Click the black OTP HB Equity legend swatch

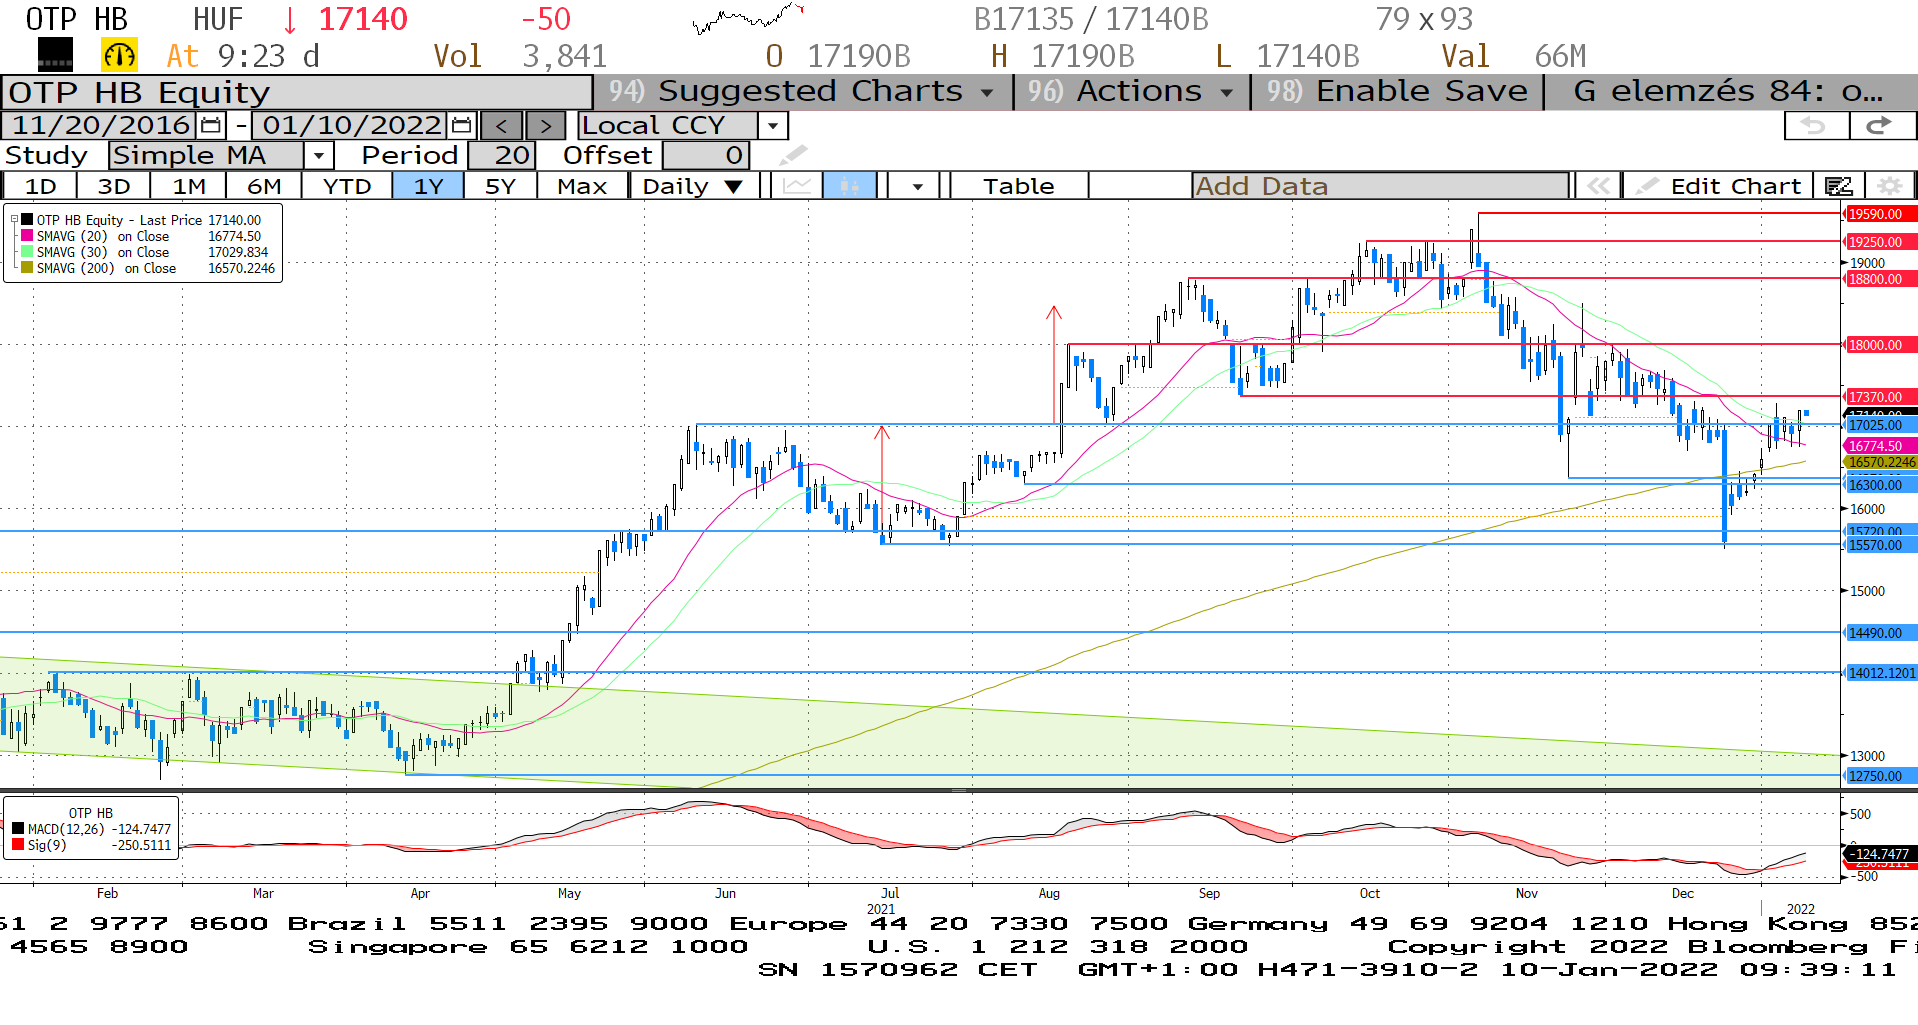click(x=27, y=220)
